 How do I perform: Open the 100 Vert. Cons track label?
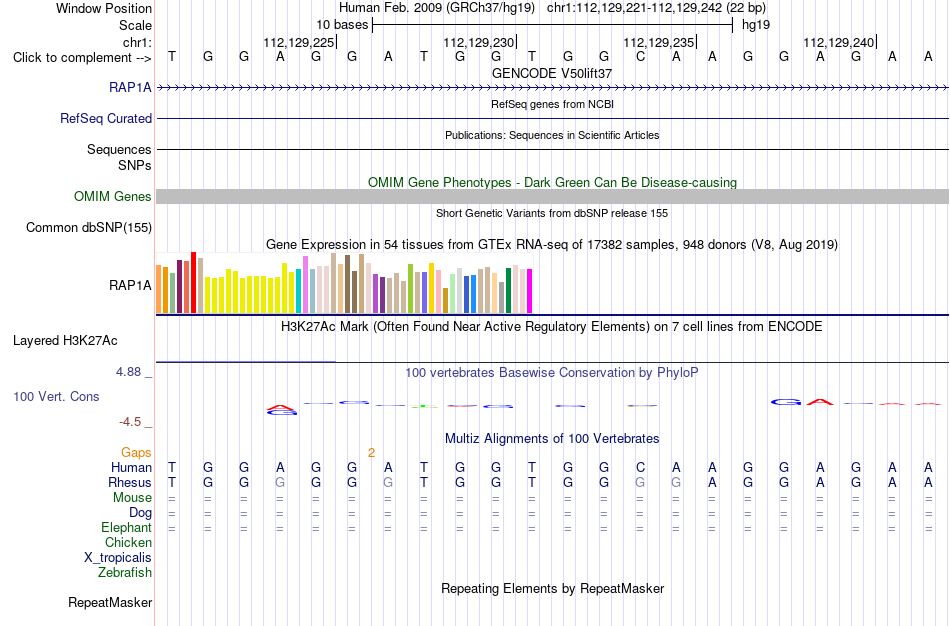click(x=56, y=396)
